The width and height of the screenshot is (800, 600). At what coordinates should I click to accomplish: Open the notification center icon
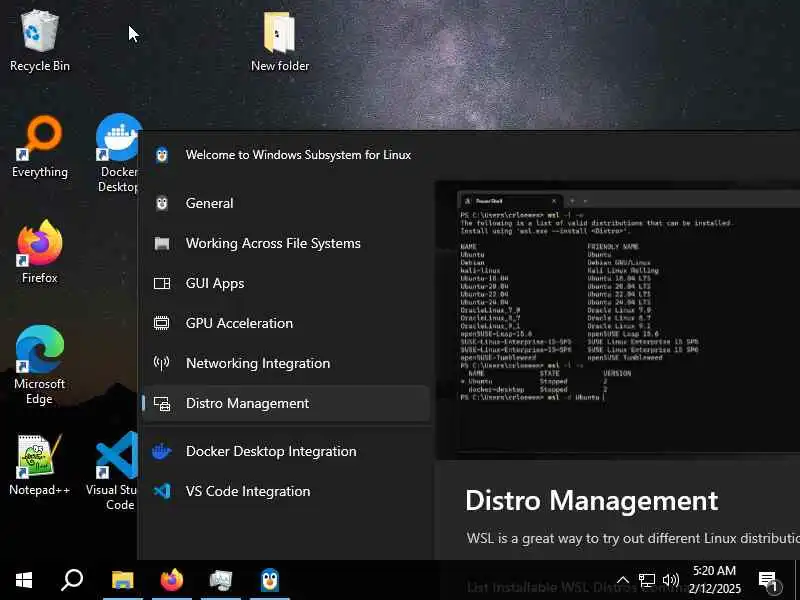point(769,581)
